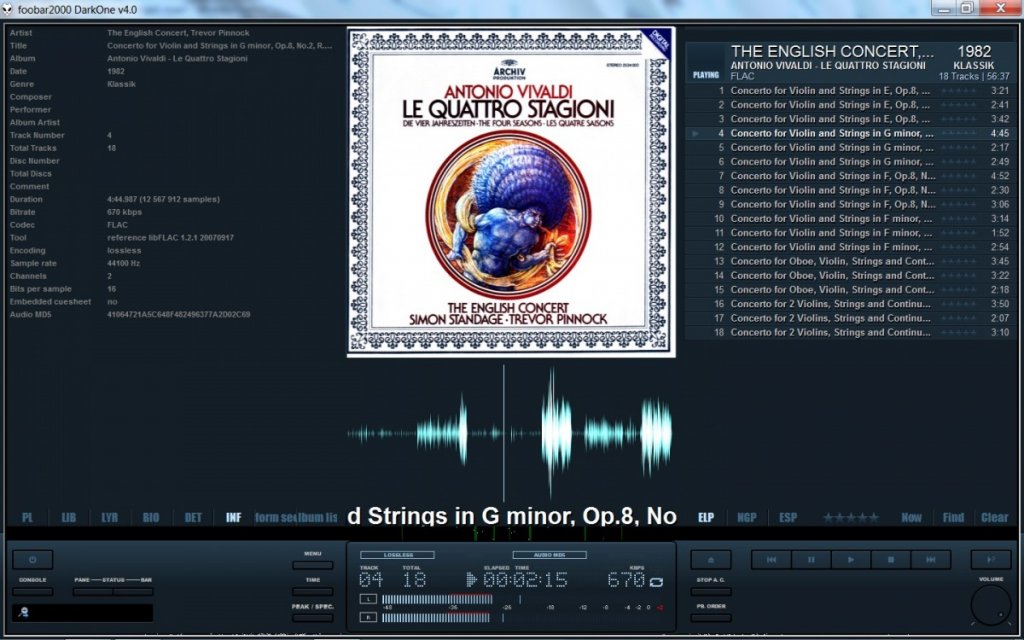This screenshot has height=640, width=1024.
Task: Select the ELP tab
Action: pos(706,517)
